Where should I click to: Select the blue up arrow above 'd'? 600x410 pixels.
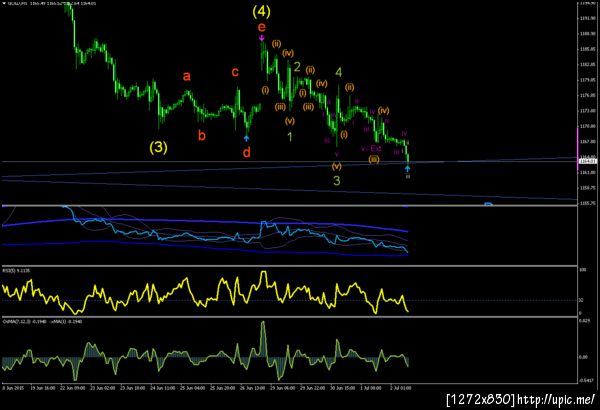coord(246,139)
